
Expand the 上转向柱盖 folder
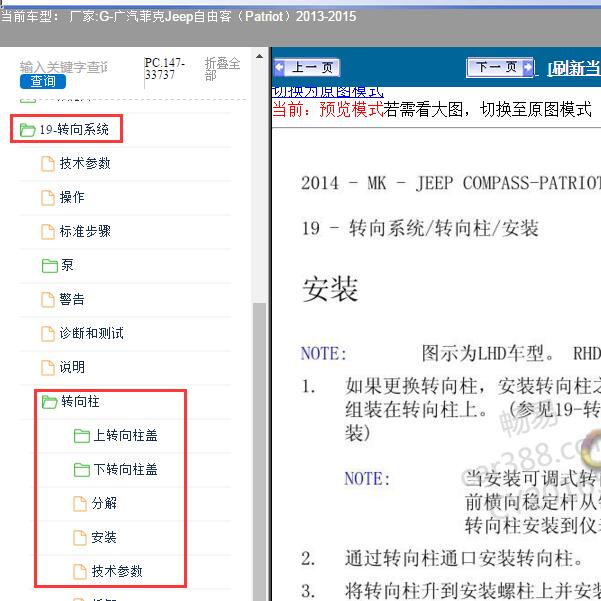click(x=125, y=435)
